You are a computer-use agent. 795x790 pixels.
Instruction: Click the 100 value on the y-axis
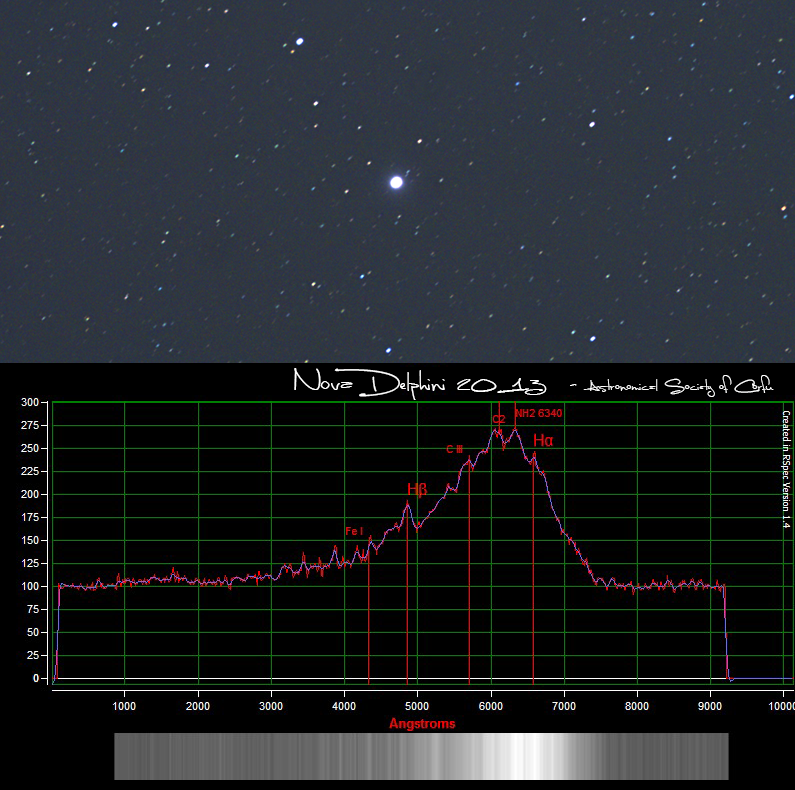(29, 586)
